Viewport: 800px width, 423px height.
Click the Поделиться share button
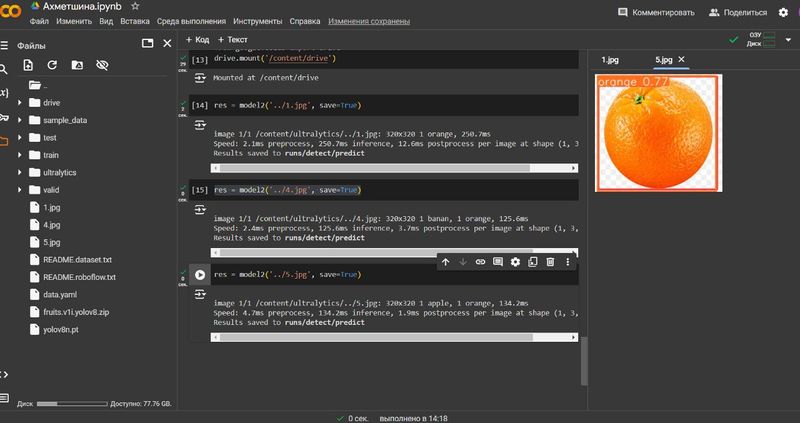pos(738,12)
